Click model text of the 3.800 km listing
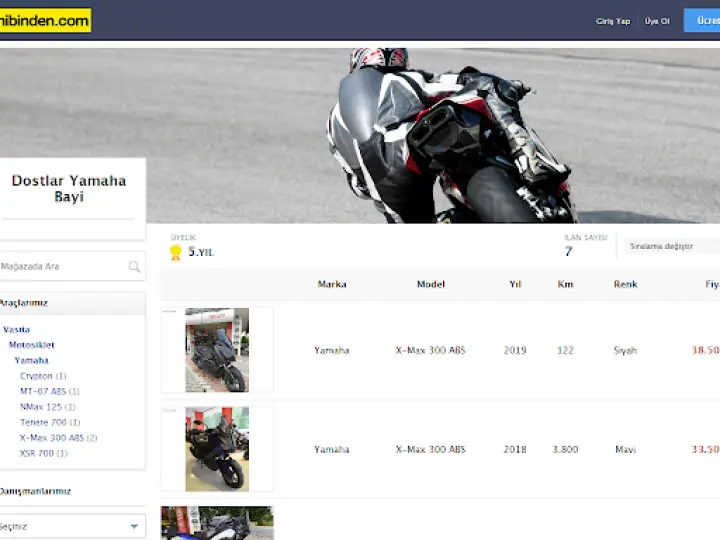Image resolution: width=720 pixels, height=540 pixels. click(431, 450)
